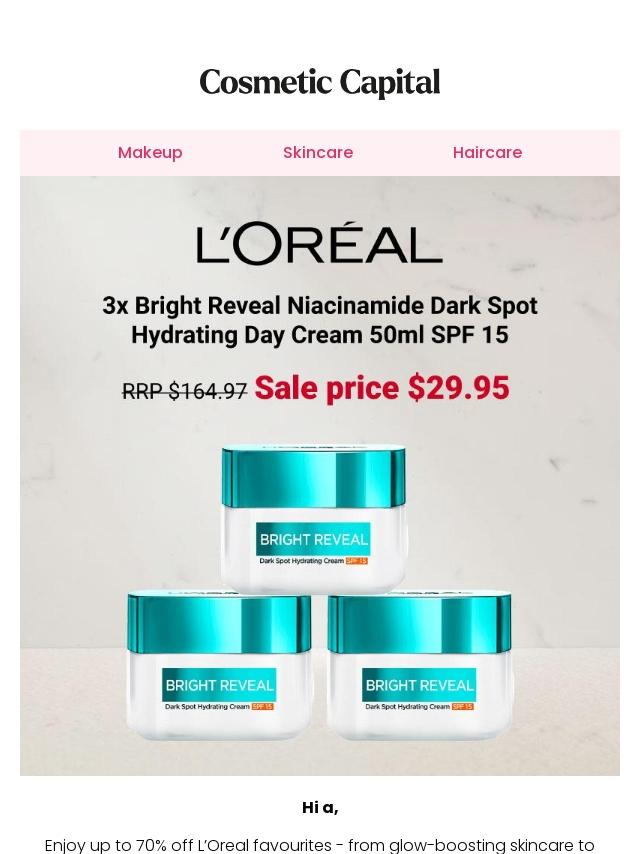The height and width of the screenshot is (854, 640).
Task: Click the crossed-out RRP $164.97 price
Action: point(185,391)
